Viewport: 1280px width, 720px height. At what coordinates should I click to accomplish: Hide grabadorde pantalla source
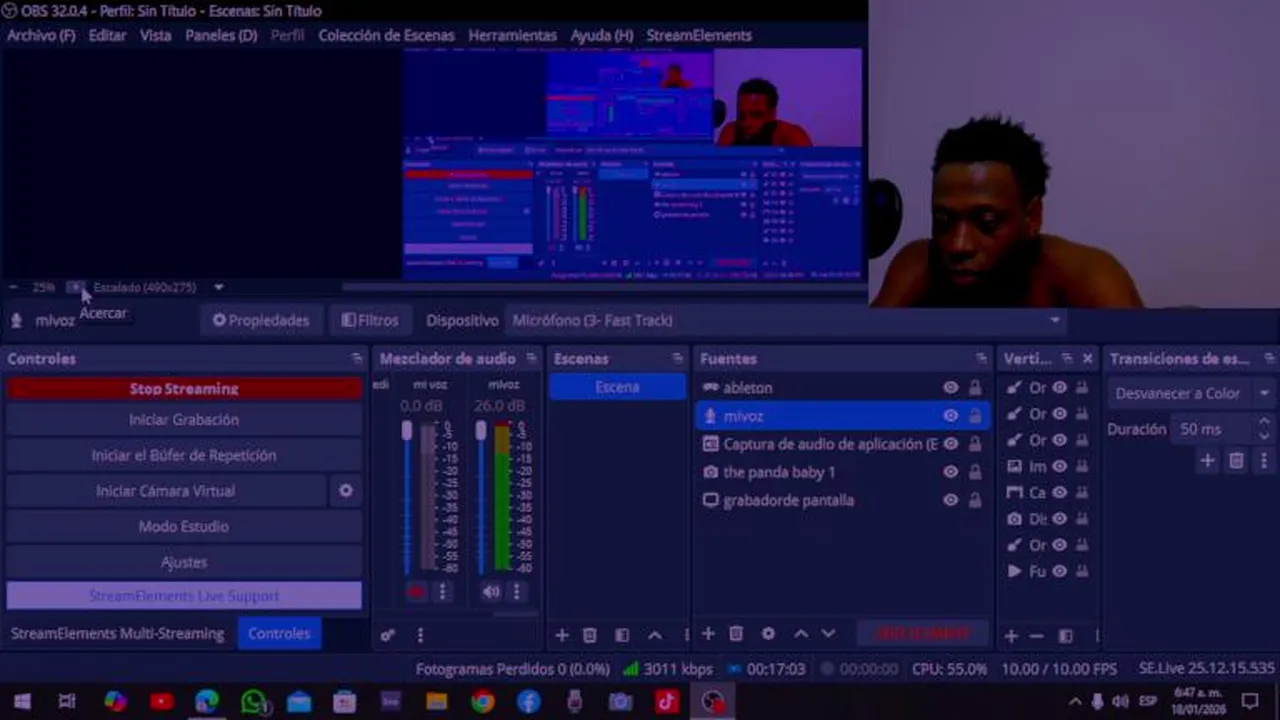(950, 500)
